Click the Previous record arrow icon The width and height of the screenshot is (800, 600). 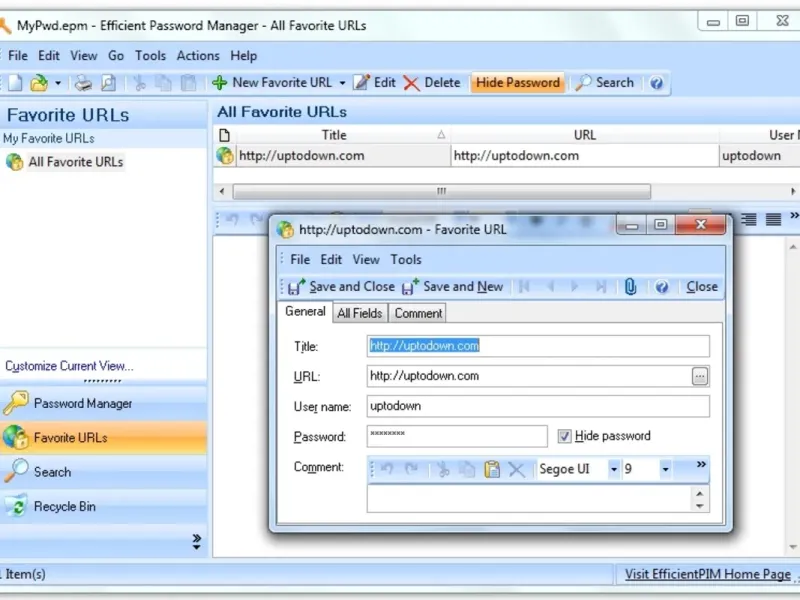(551, 287)
